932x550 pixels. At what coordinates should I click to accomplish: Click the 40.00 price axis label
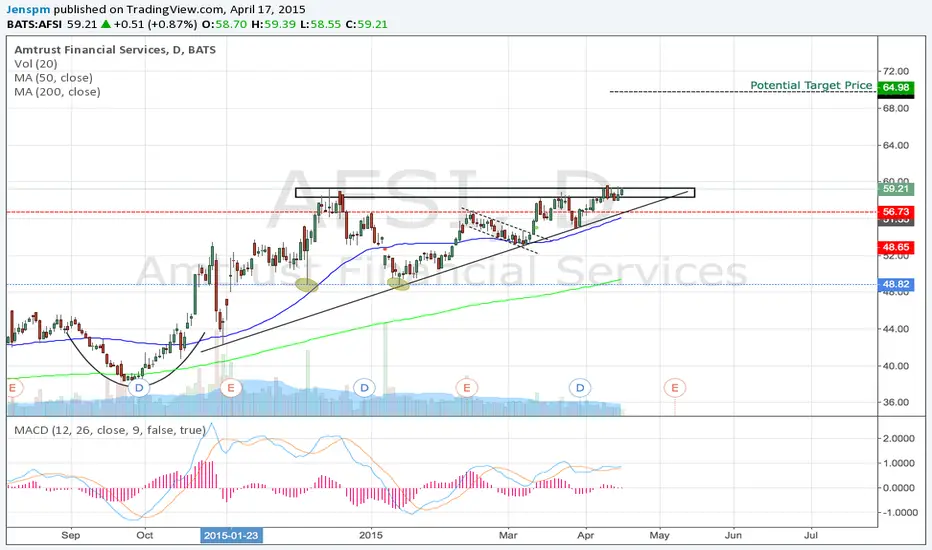[x=896, y=366]
